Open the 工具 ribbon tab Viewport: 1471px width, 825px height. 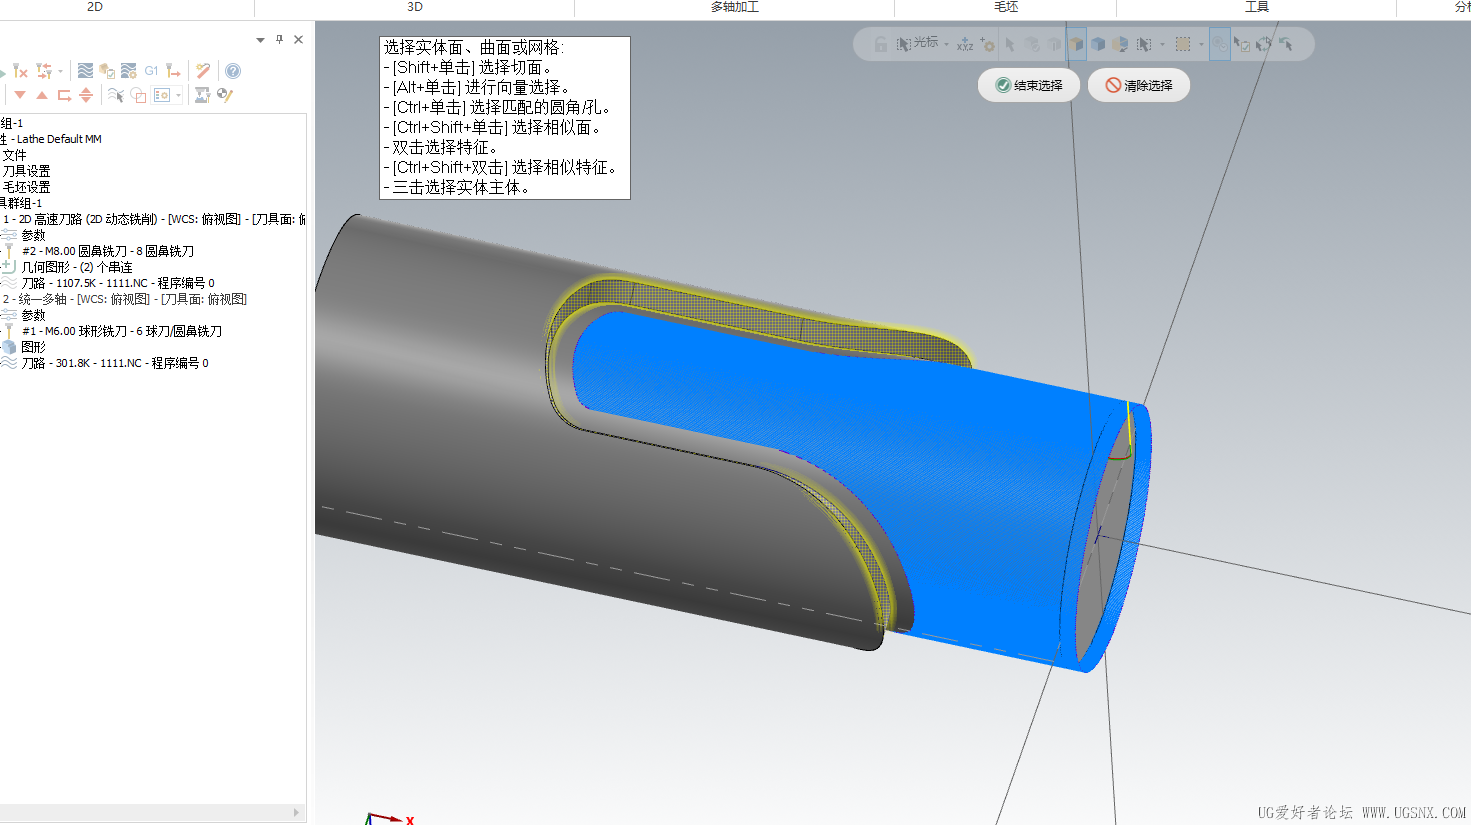1257,7
